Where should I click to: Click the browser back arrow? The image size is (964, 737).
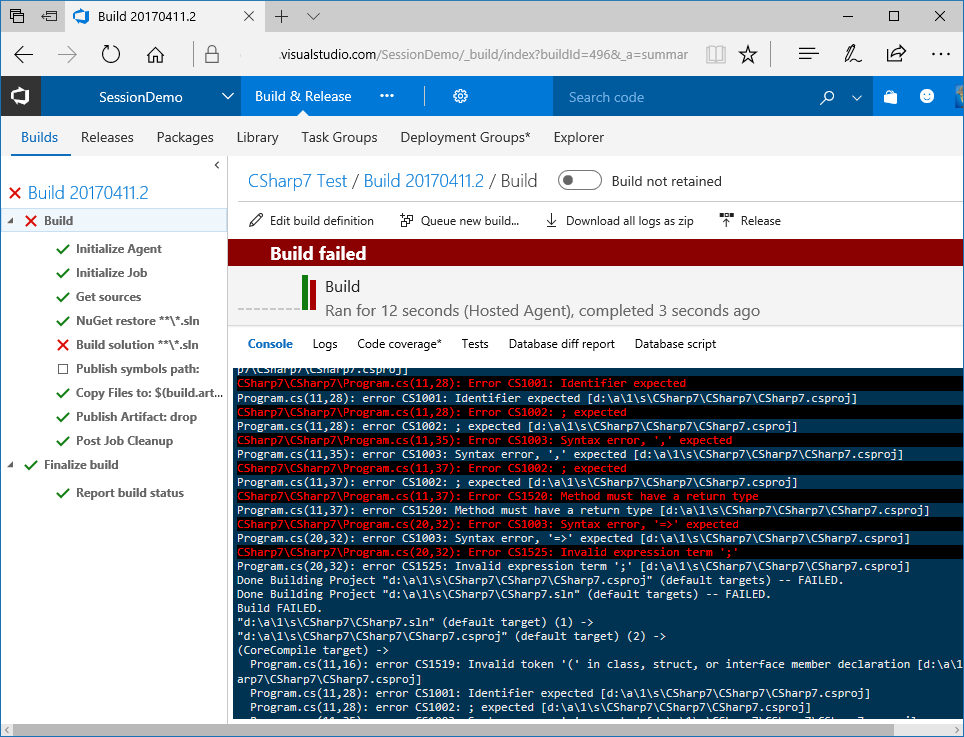click(x=23, y=55)
